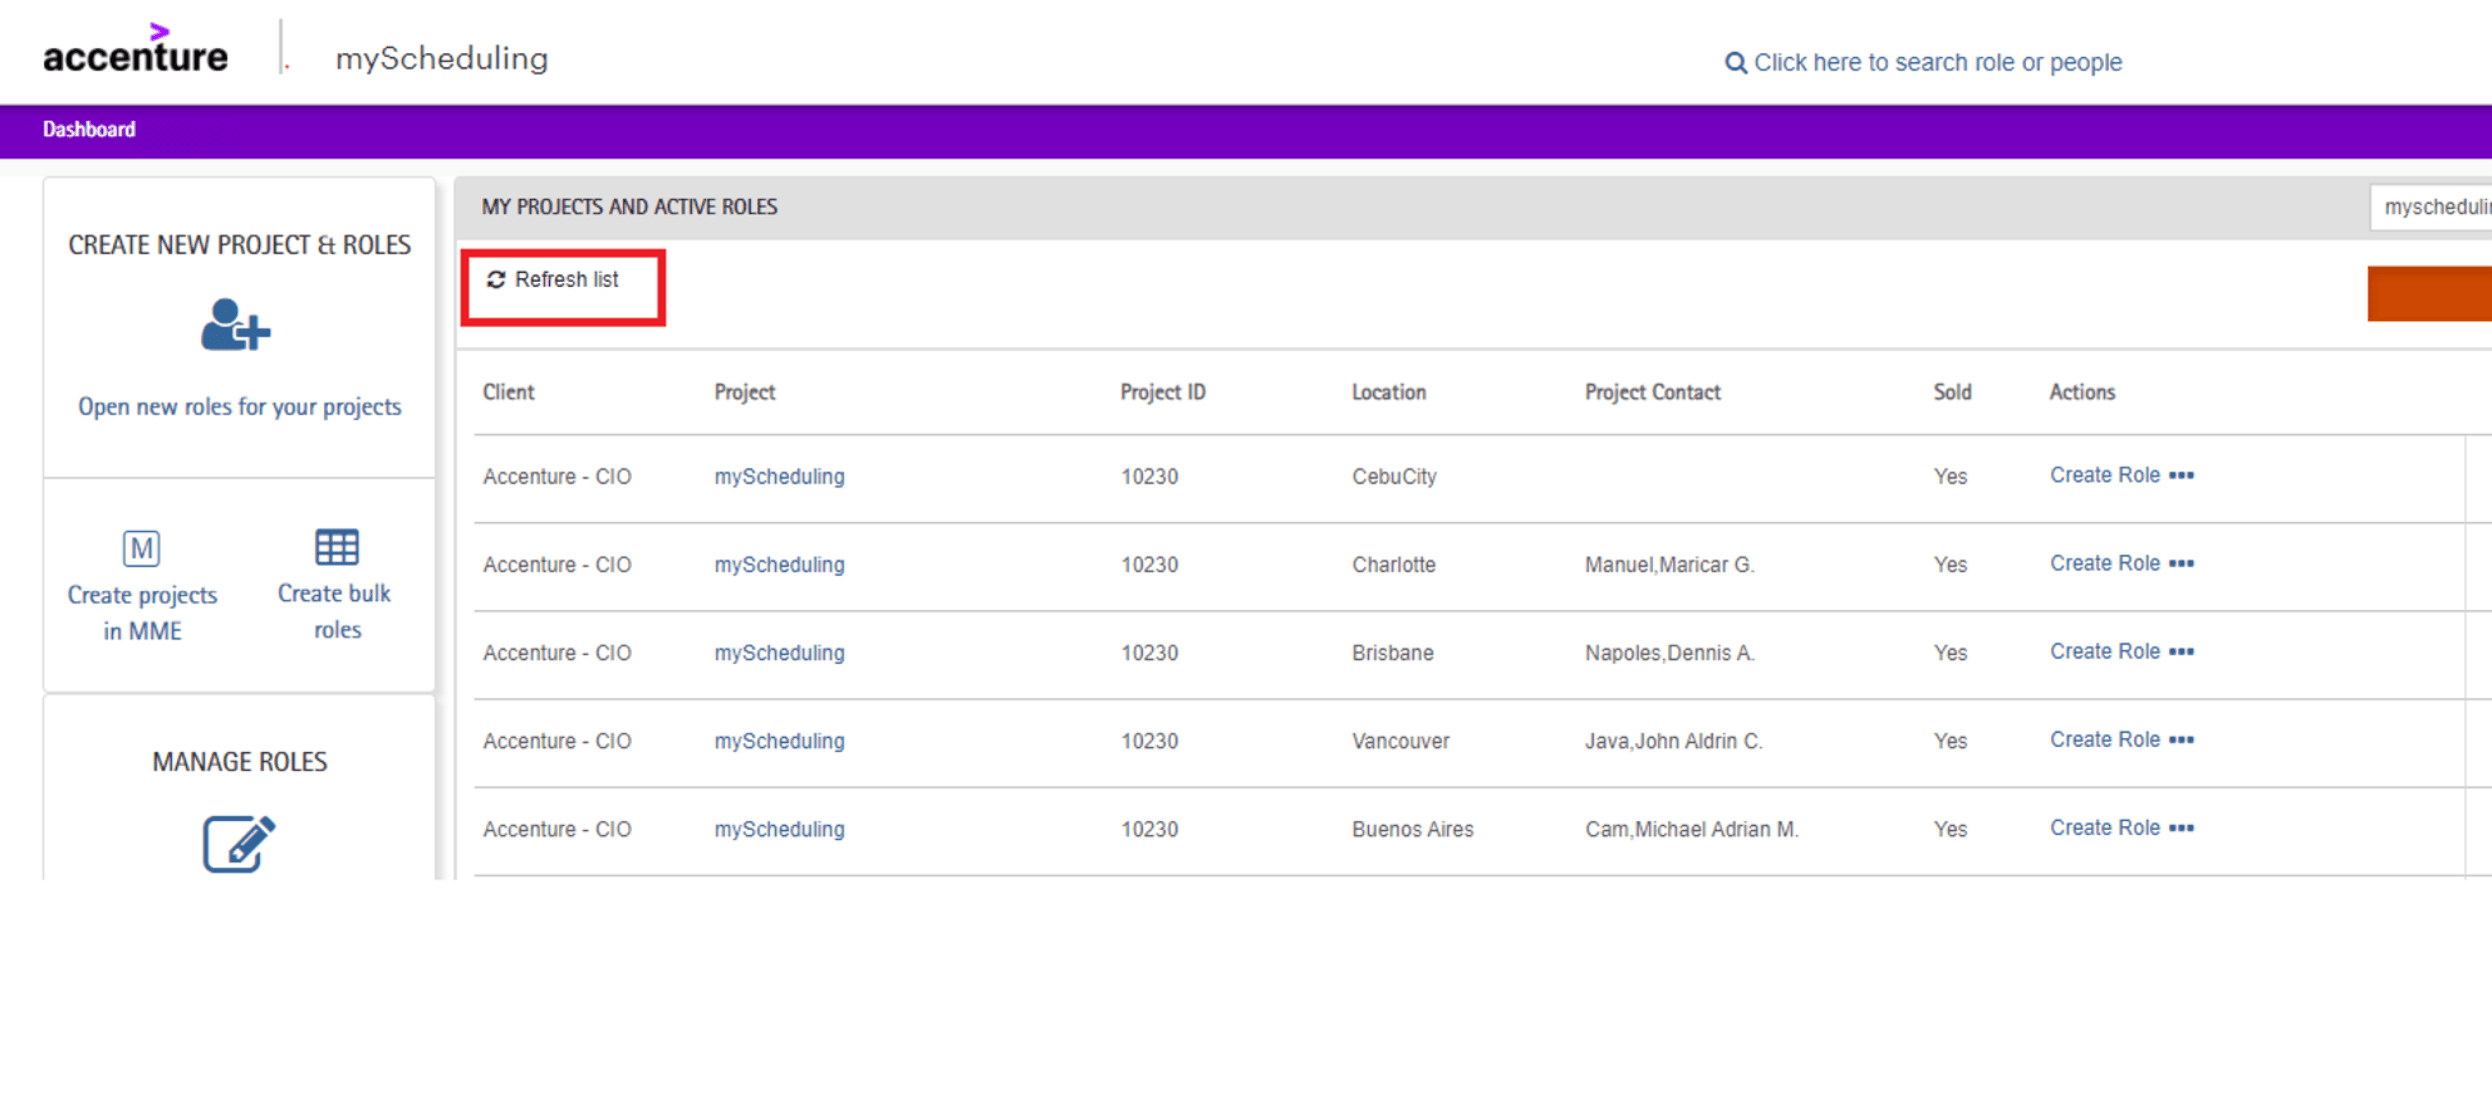Click MY PROJECTS AND ACTIVE ROLES heading

[x=629, y=206]
